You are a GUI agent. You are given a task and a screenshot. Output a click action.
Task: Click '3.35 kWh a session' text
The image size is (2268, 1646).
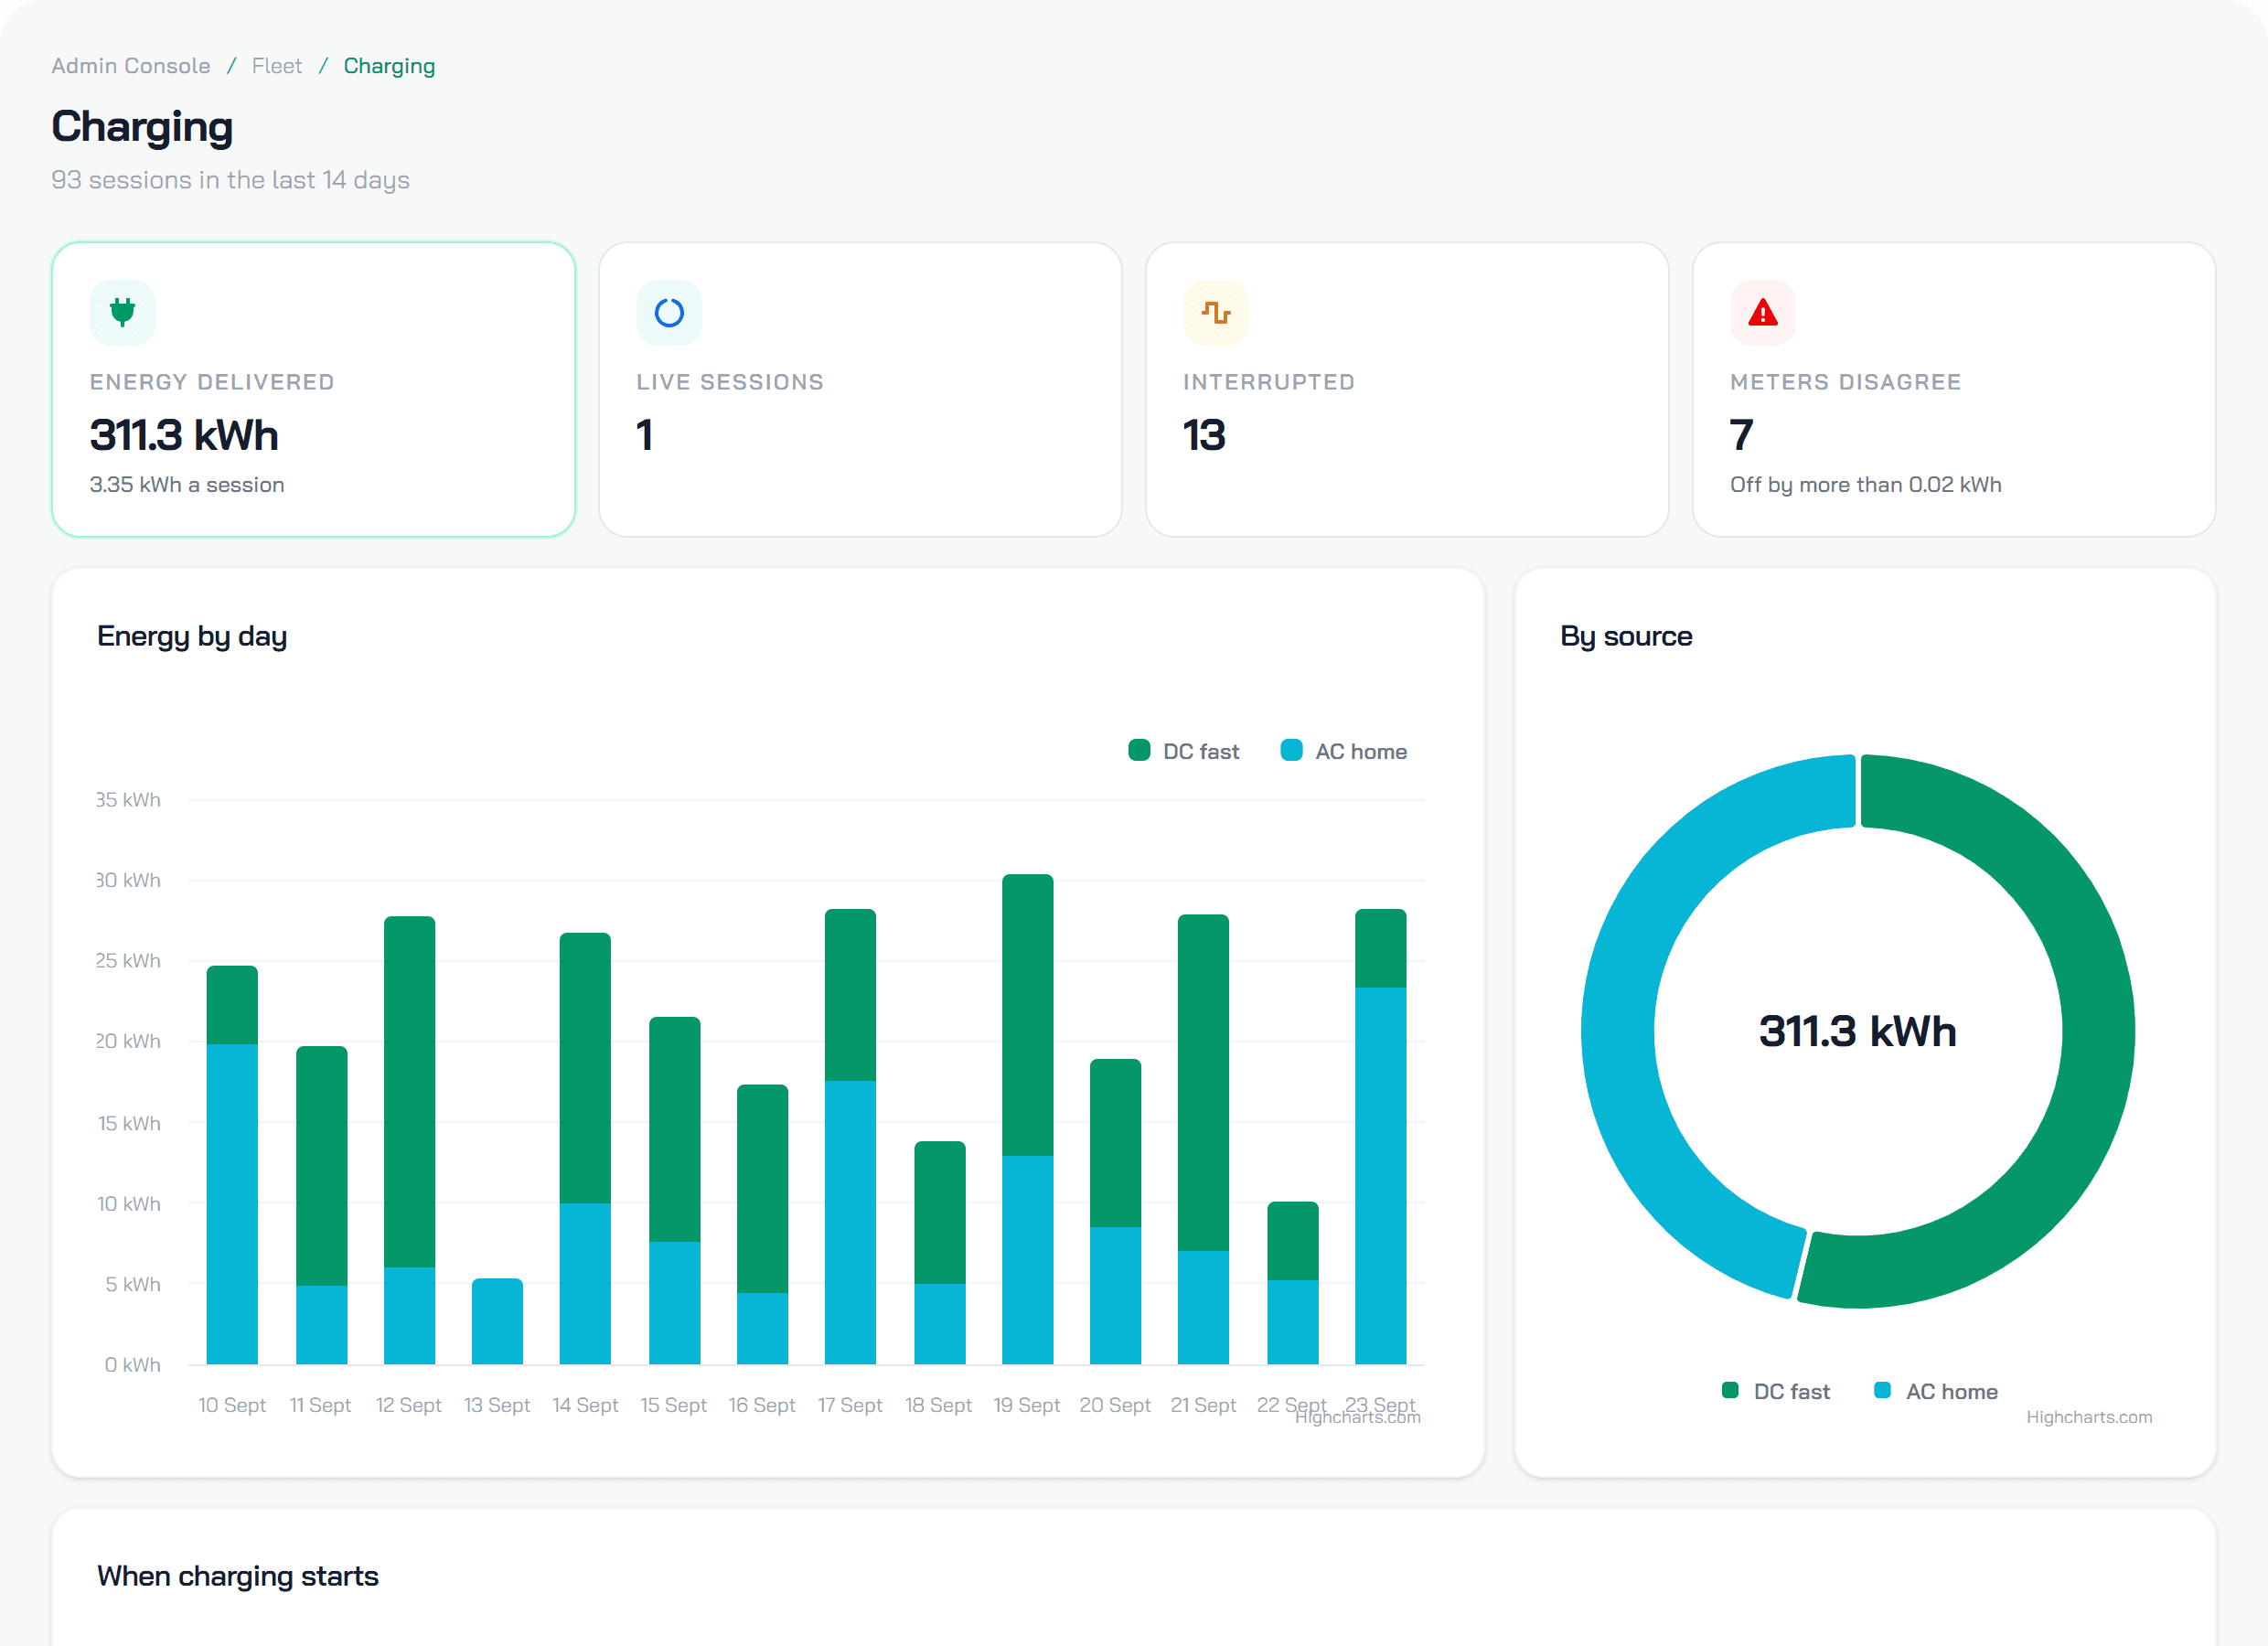[187, 485]
